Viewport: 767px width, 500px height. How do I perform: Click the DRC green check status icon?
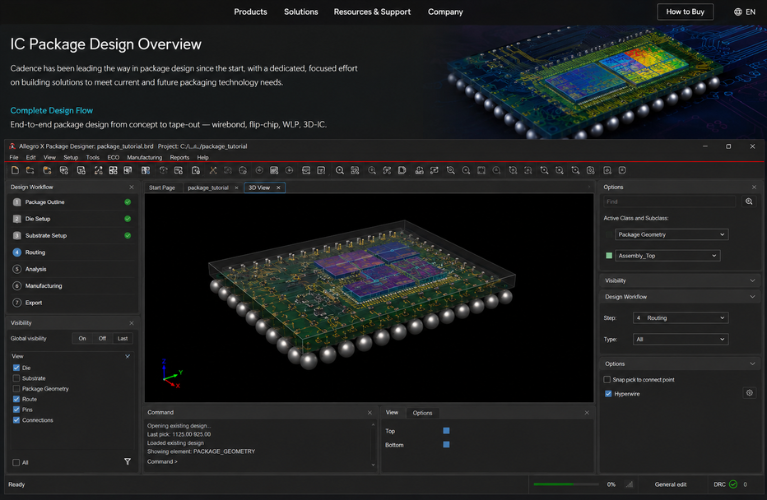[x=733, y=484]
